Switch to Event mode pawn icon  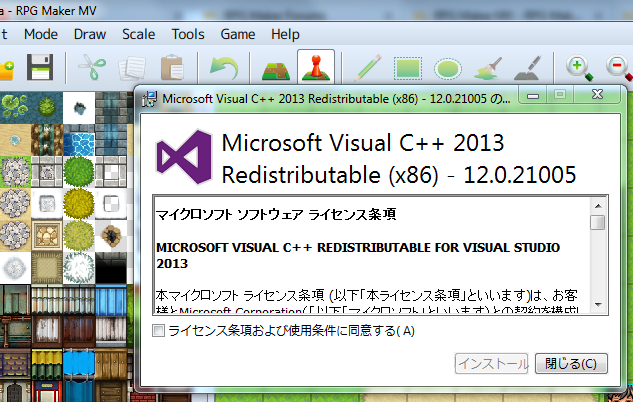point(316,67)
